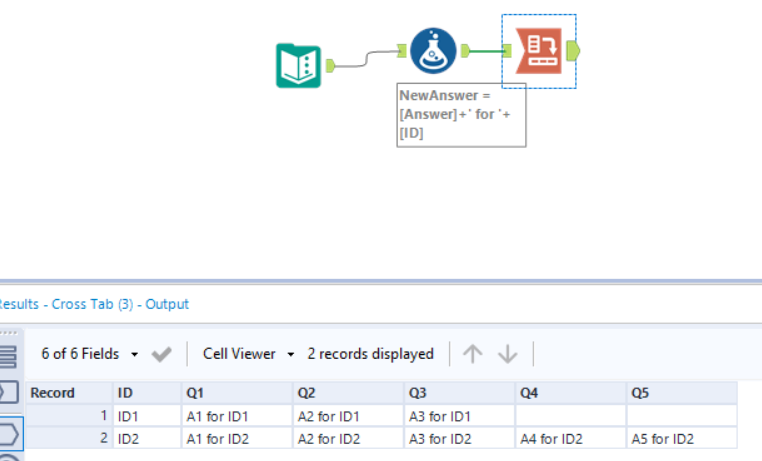Click the NewAnswer formula annotation box
Viewport: 762px width, 461px height.
[x=461, y=113]
